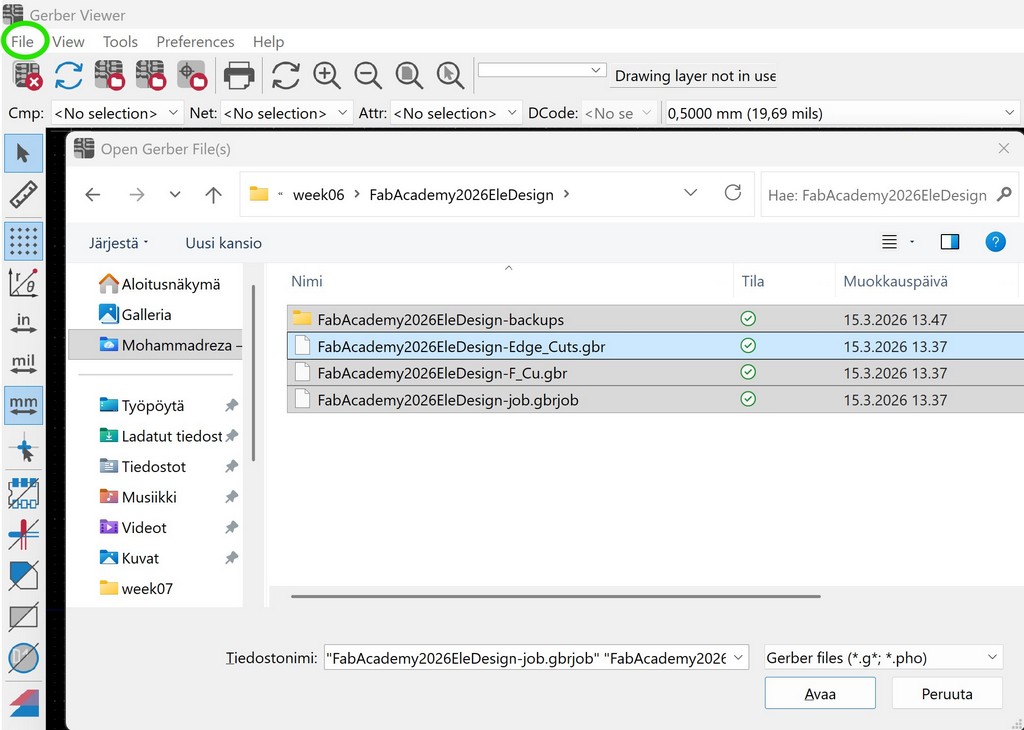The height and width of the screenshot is (730, 1024).
Task: Select the Measure ruler tool
Action: [x=24, y=195]
